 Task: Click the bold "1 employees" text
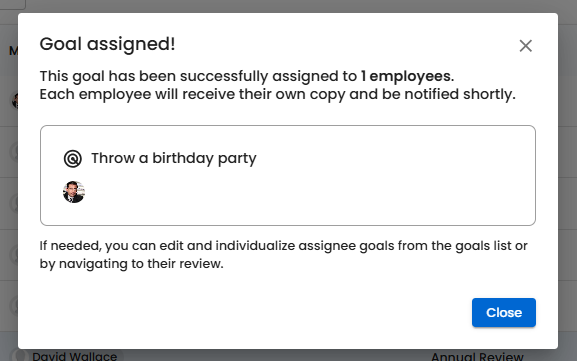tap(407, 76)
